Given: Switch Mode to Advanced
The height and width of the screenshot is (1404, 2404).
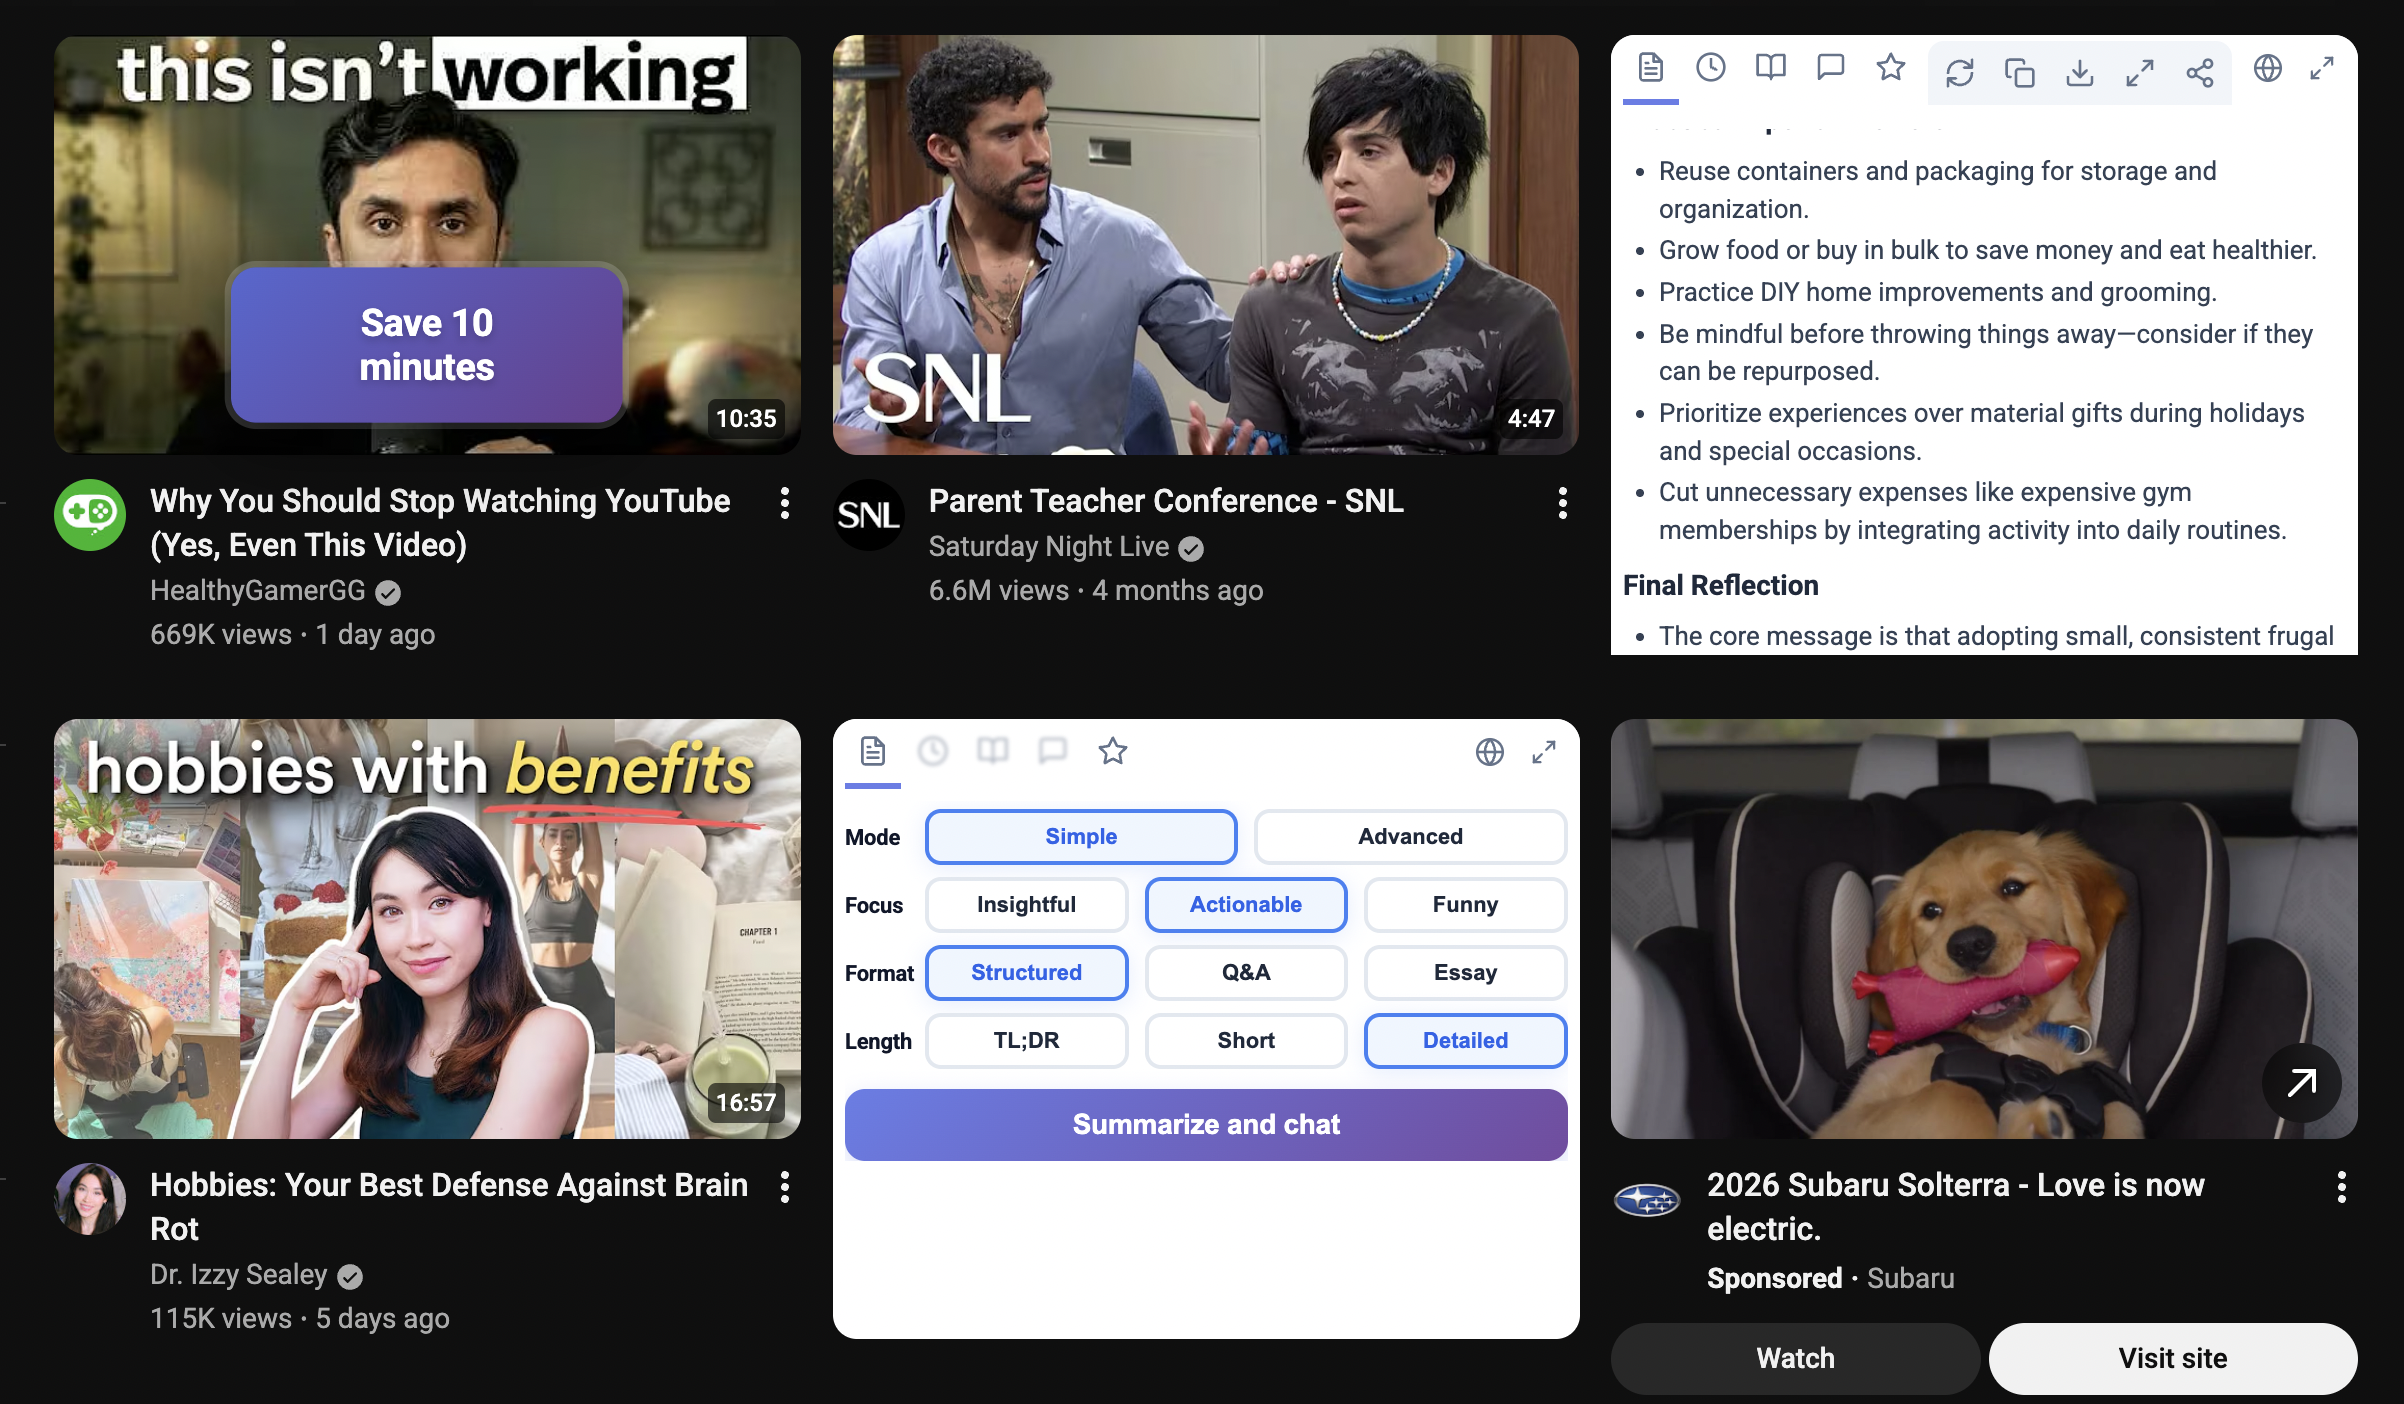Looking at the screenshot, I should point(1410,837).
